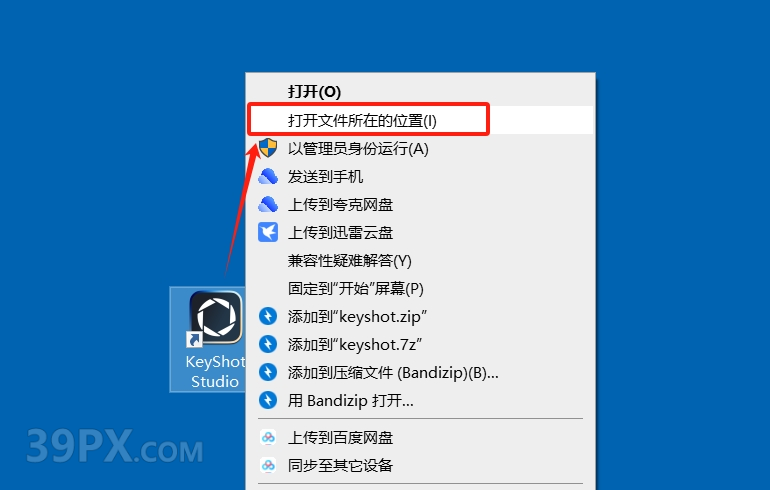Click the Quark cloud icon beside 上传到夸克网盘
This screenshot has height=490, width=770.
pos(268,204)
